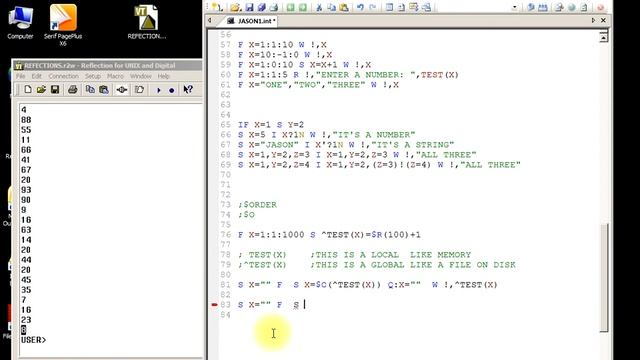Click editor vertical scrollbar up arrow
This screenshot has height=360, width=640.
click(x=604, y=37)
